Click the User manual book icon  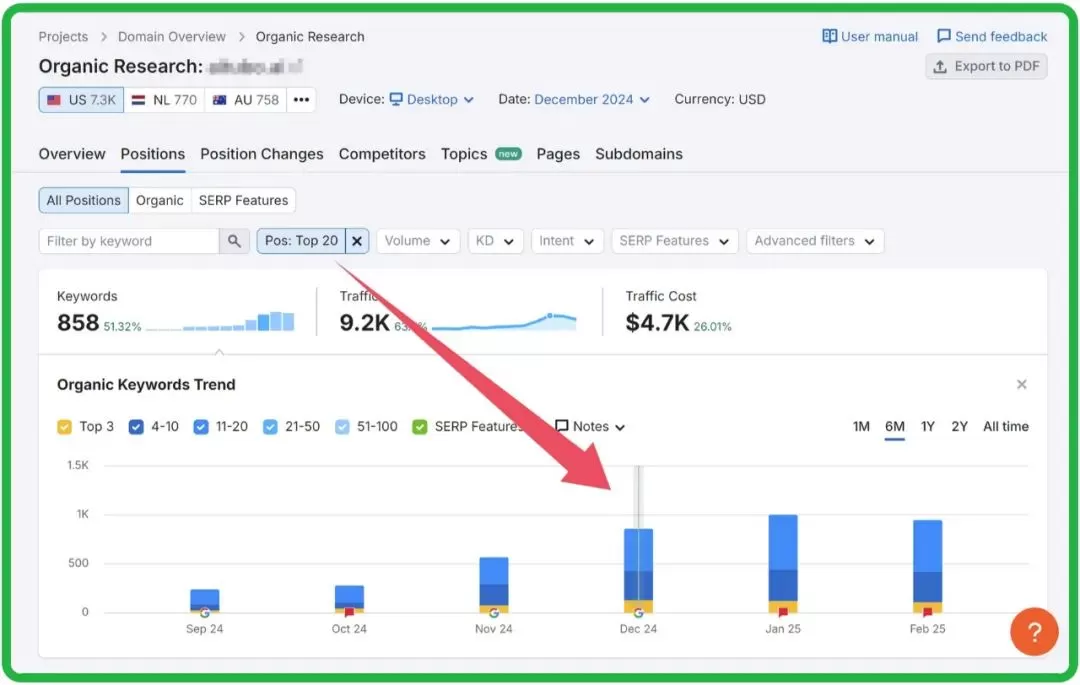(829, 36)
